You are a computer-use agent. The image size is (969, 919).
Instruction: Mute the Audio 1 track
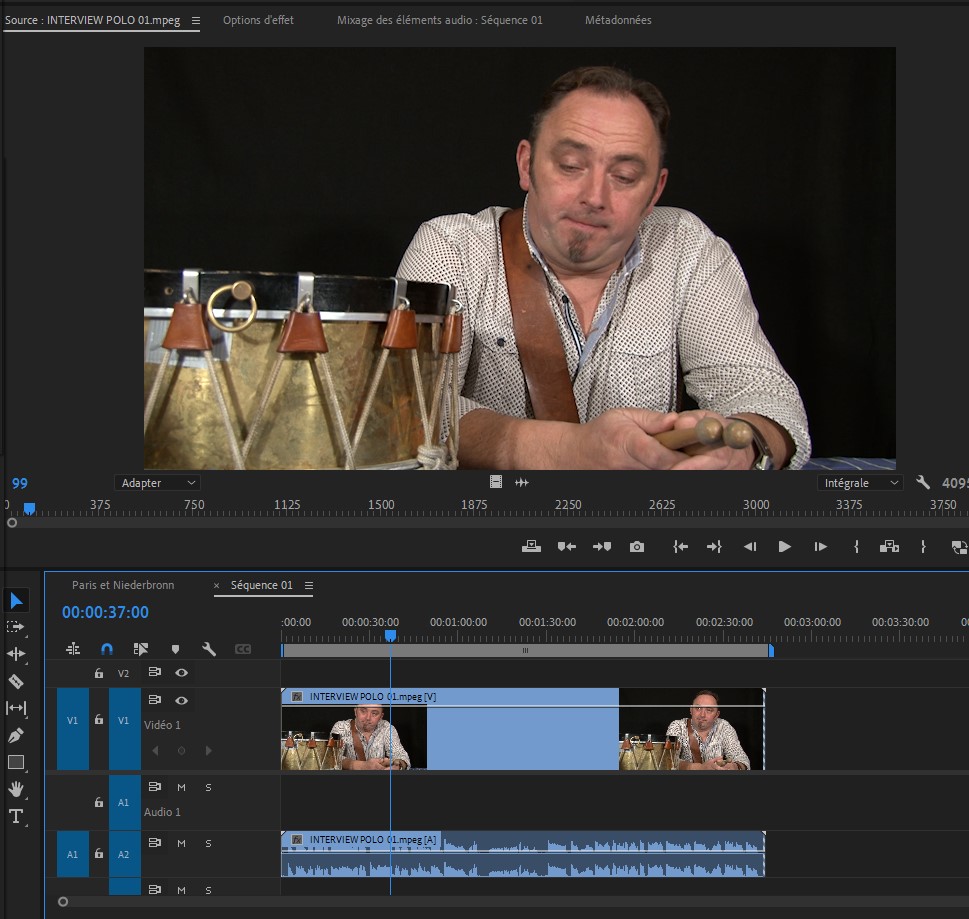pyautogui.click(x=181, y=787)
